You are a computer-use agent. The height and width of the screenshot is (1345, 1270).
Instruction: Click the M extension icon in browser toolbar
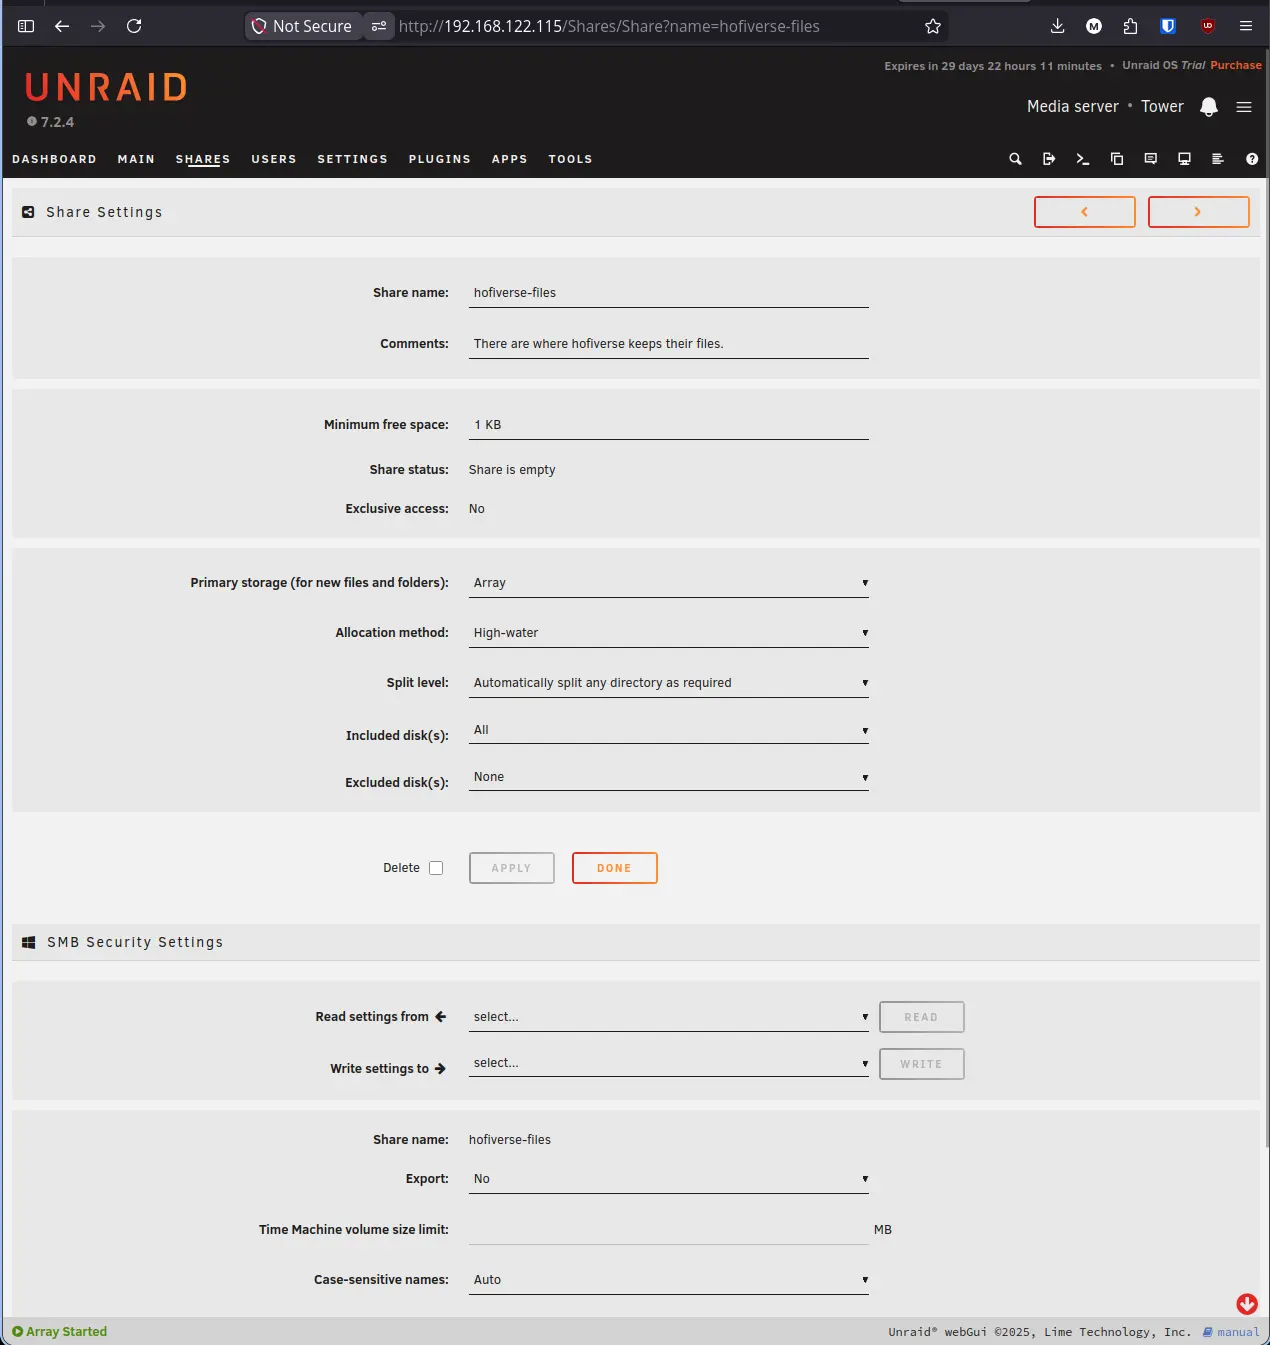[1094, 26]
